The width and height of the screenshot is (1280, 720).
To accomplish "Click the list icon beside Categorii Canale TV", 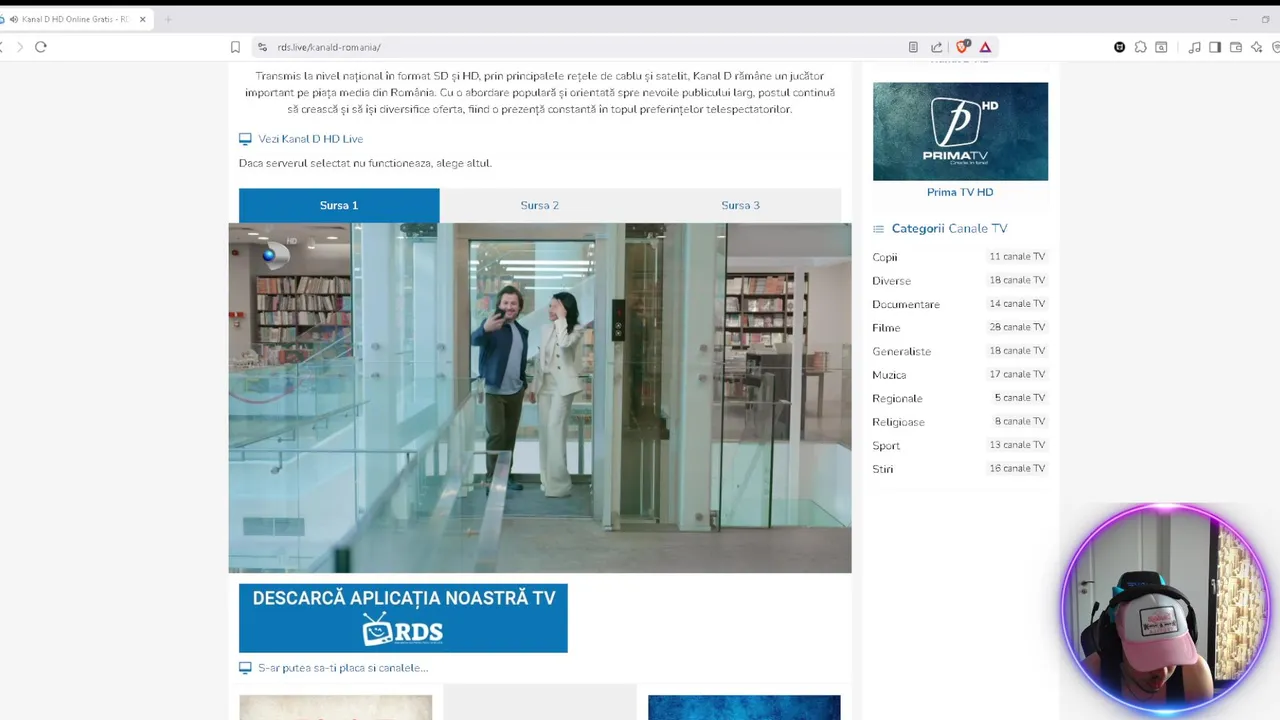I will 878,229.
